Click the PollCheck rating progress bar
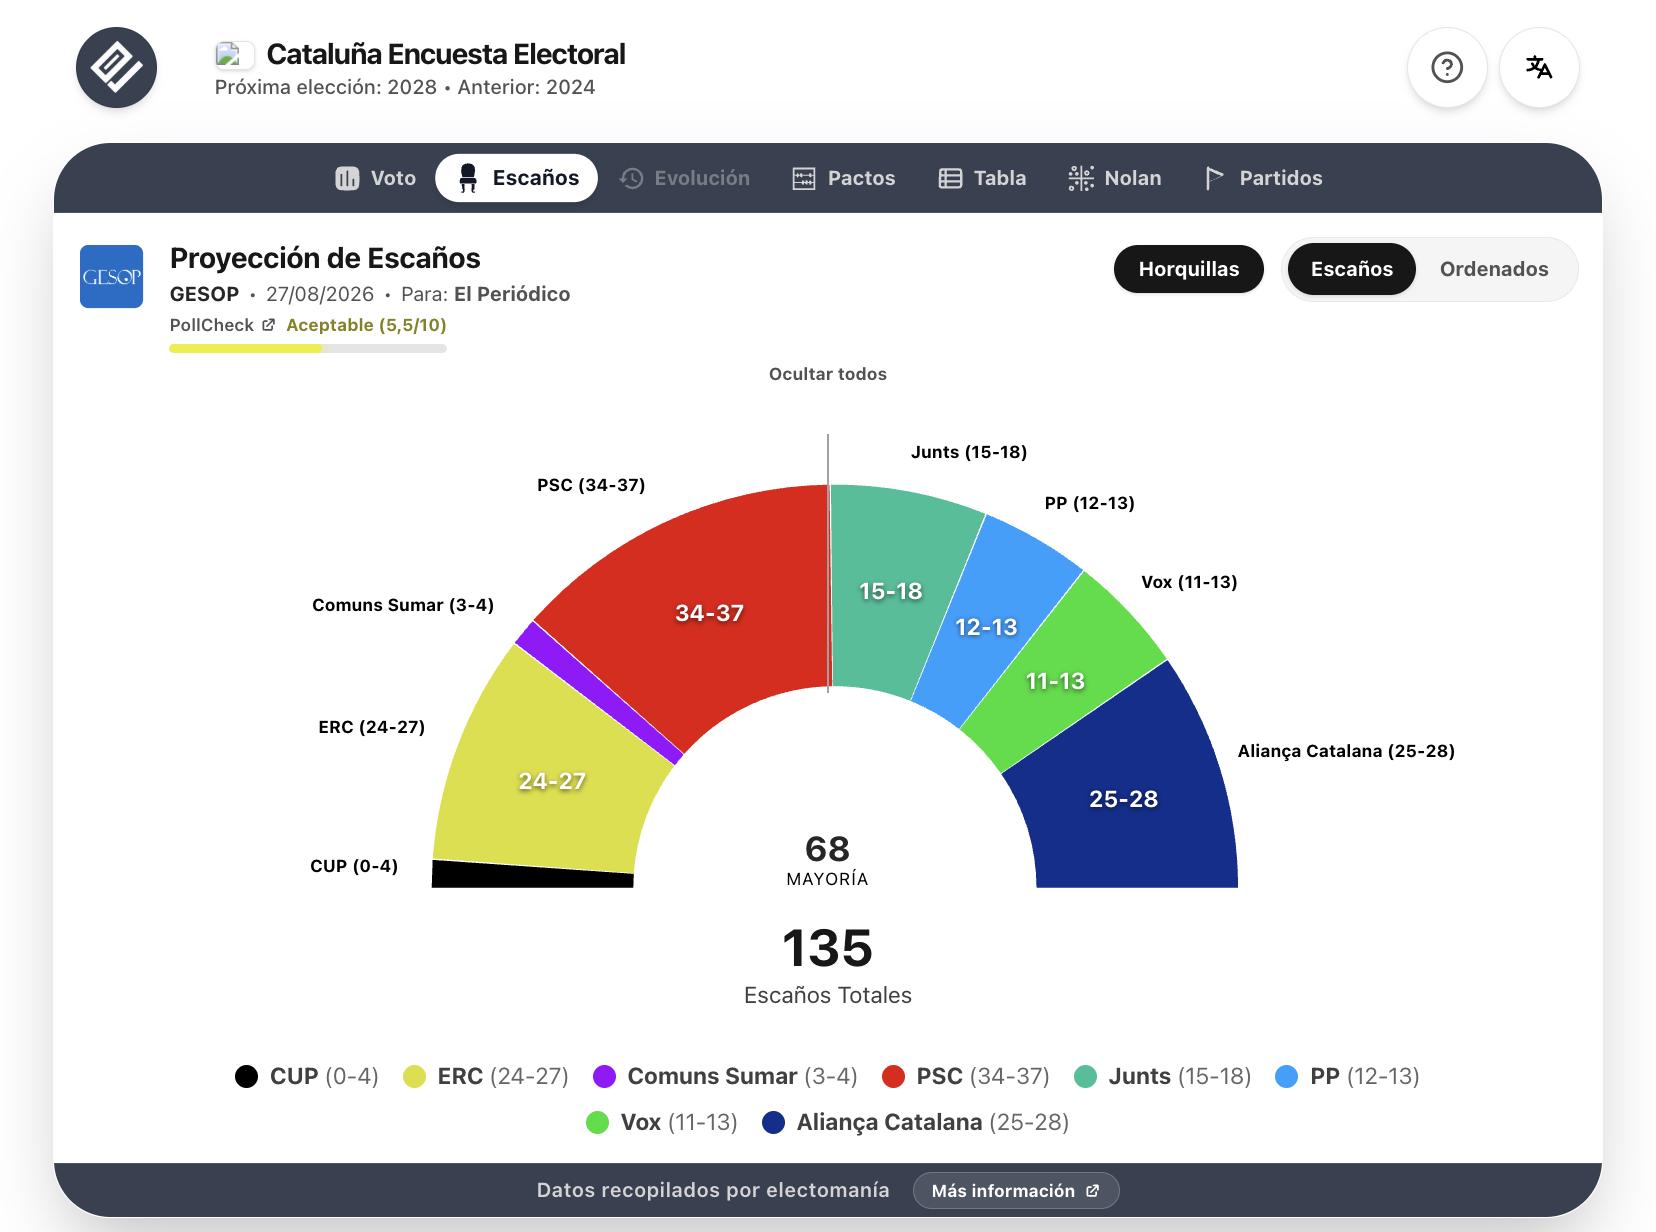Screen dimensions: 1656x1232 pos(308,349)
